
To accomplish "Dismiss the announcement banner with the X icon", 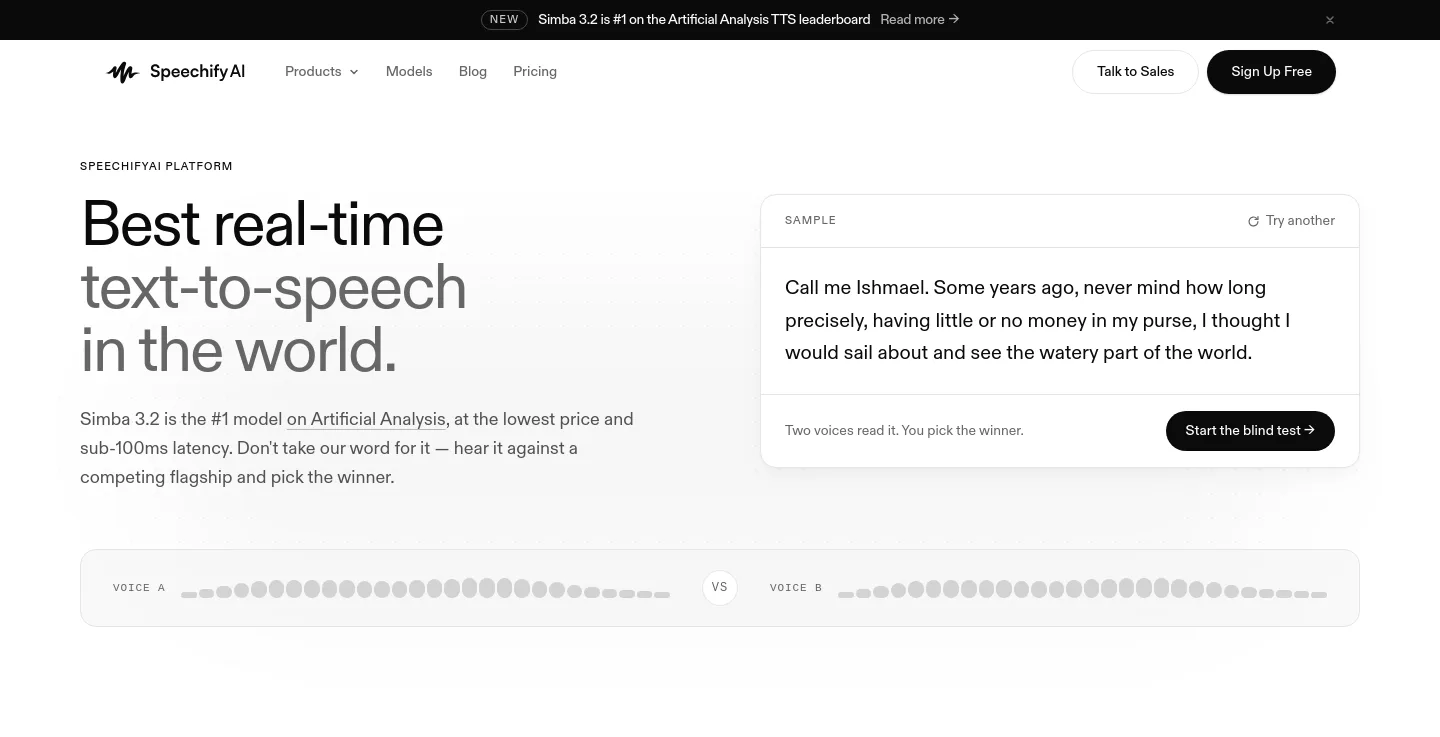I will tap(1330, 20).
